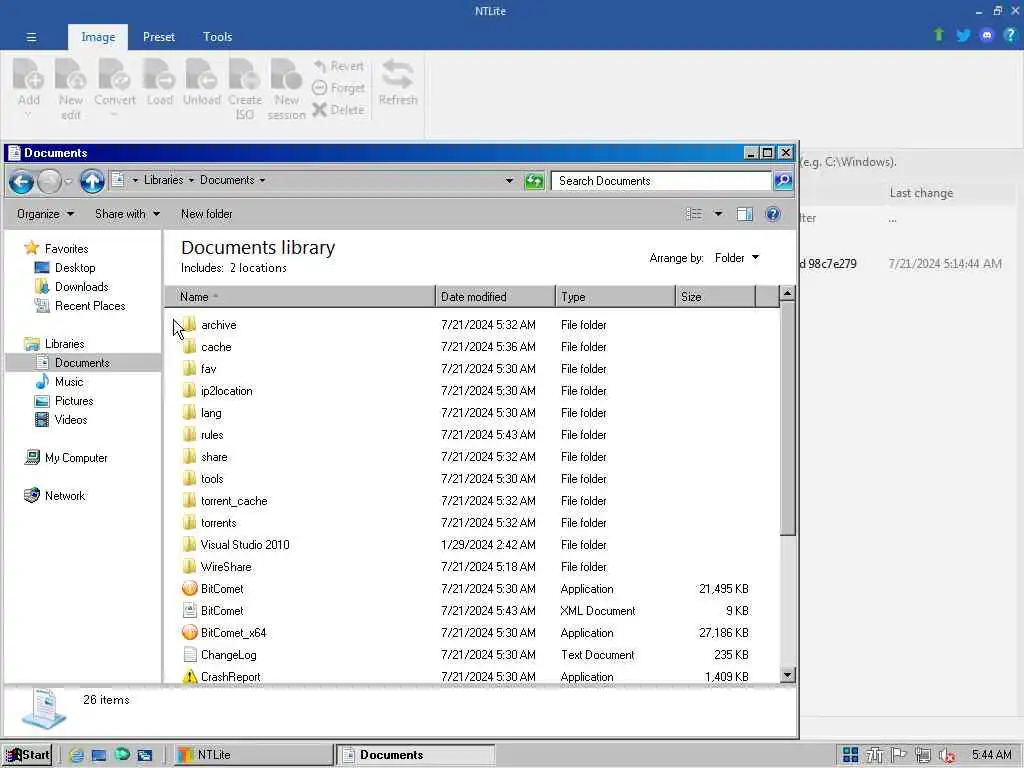Screen dimensions: 1024x768
Task: Click the Delete button in NTLite ribbon
Action: point(338,110)
